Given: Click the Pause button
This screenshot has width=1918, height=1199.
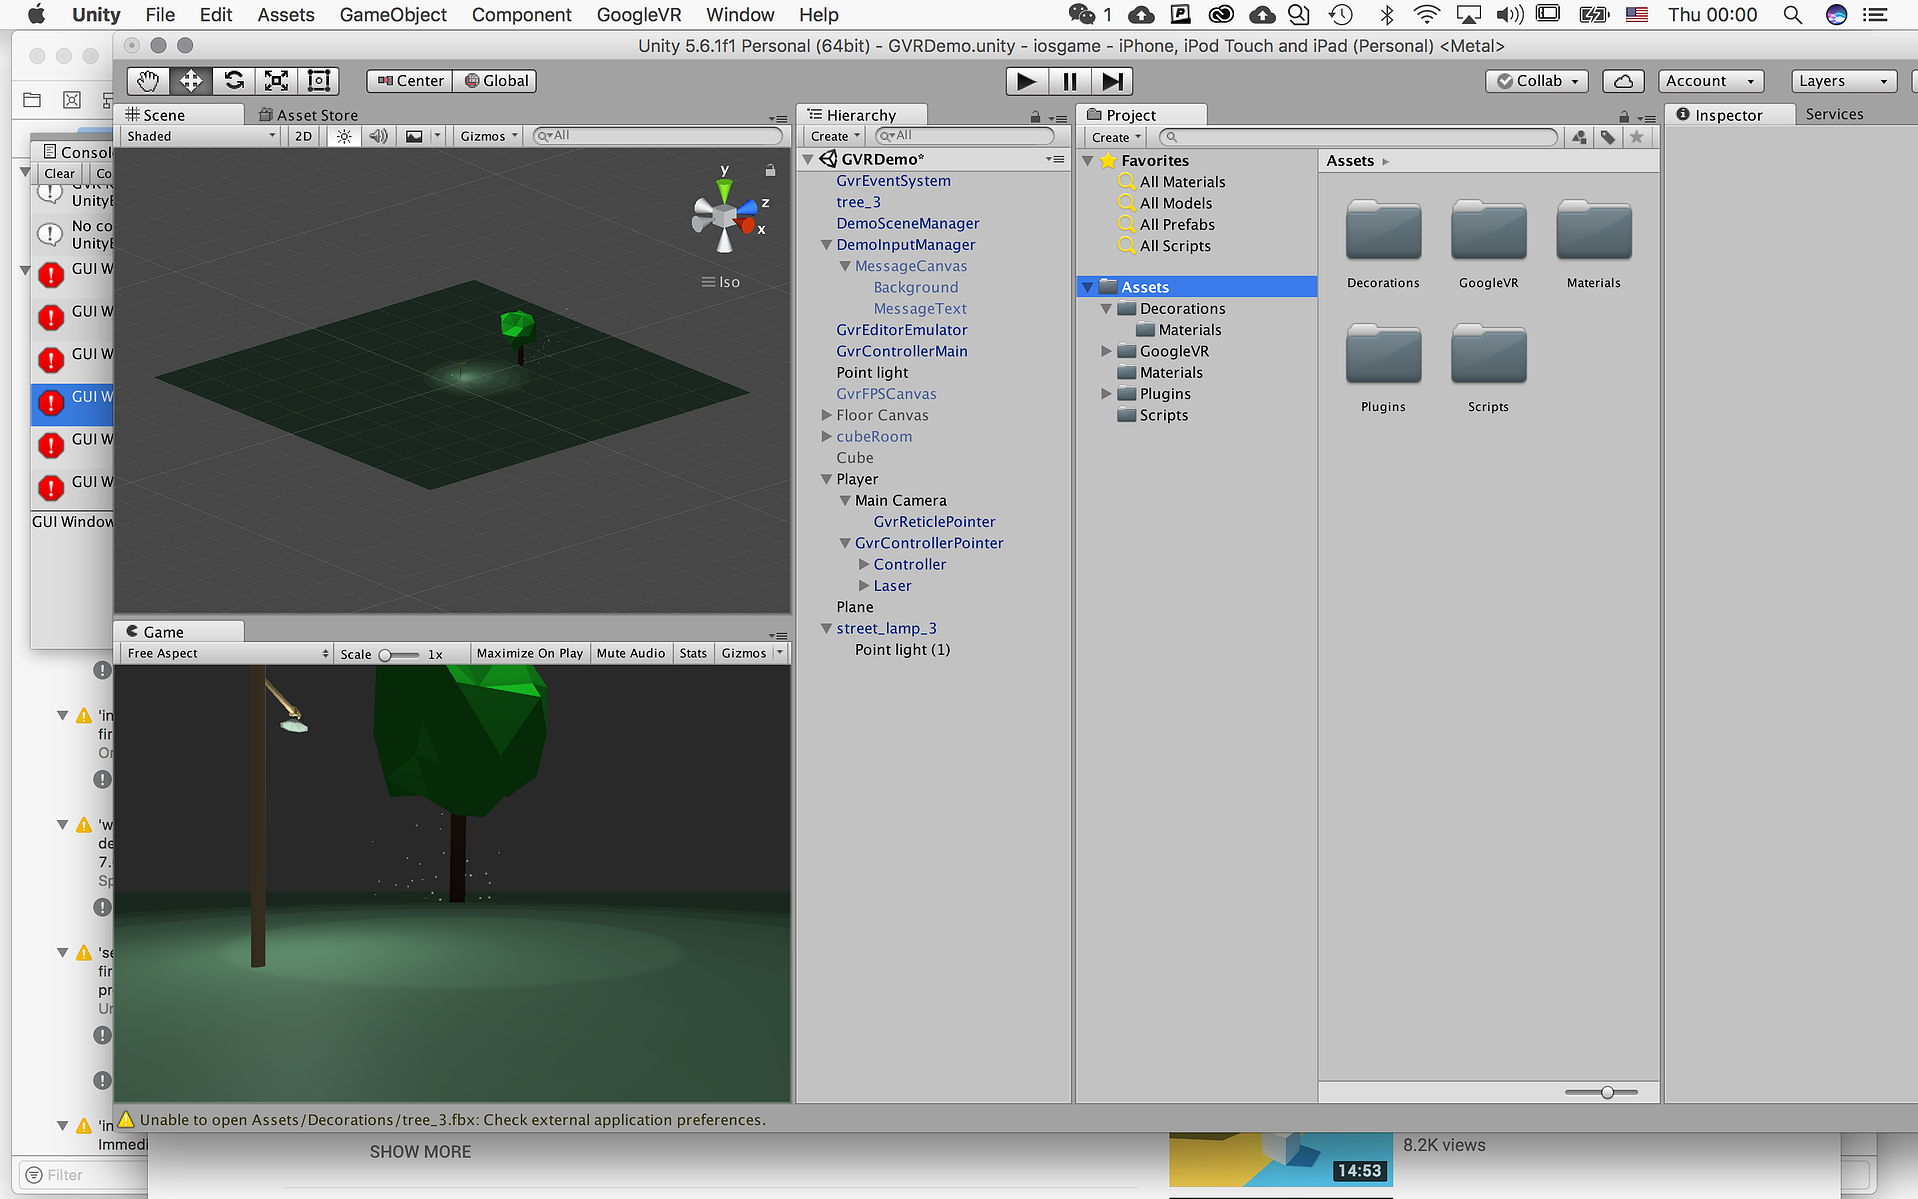Looking at the screenshot, I should [x=1069, y=81].
